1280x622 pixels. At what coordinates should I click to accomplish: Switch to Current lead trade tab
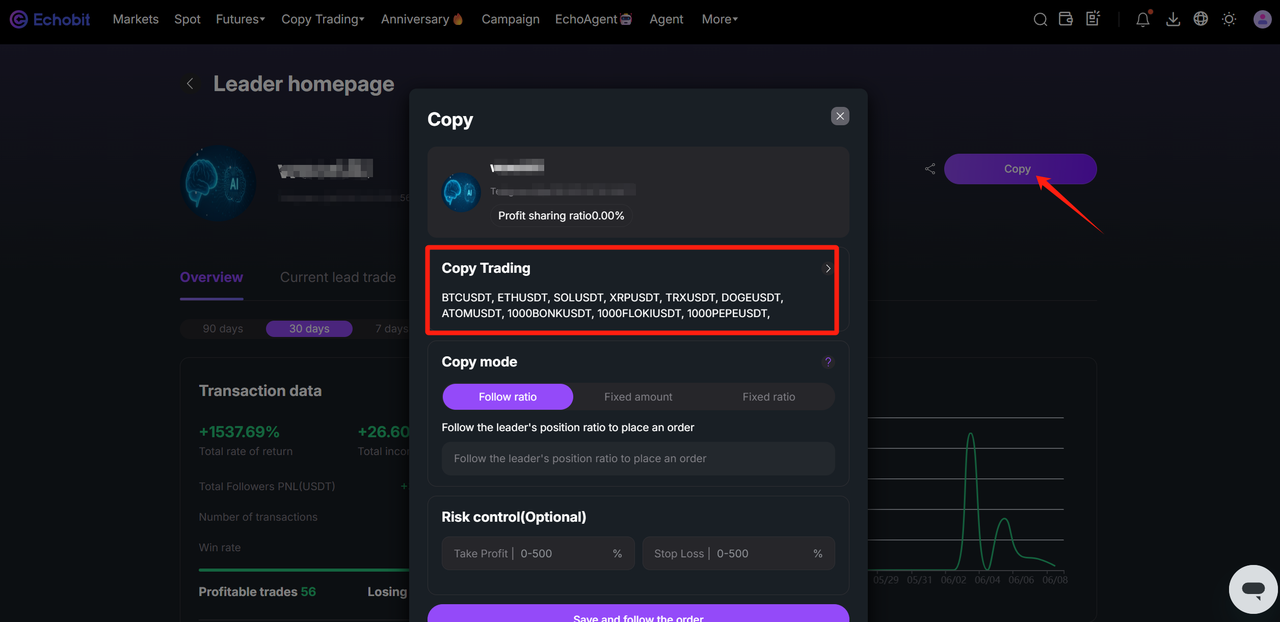point(338,277)
